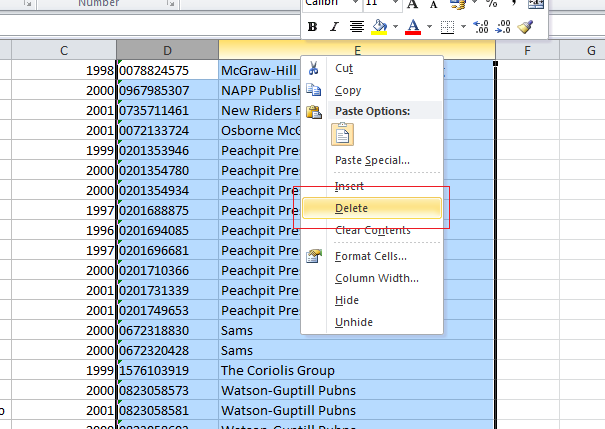Toggle center alignment in mini toolbar
605x429 pixels.
pos(357,27)
